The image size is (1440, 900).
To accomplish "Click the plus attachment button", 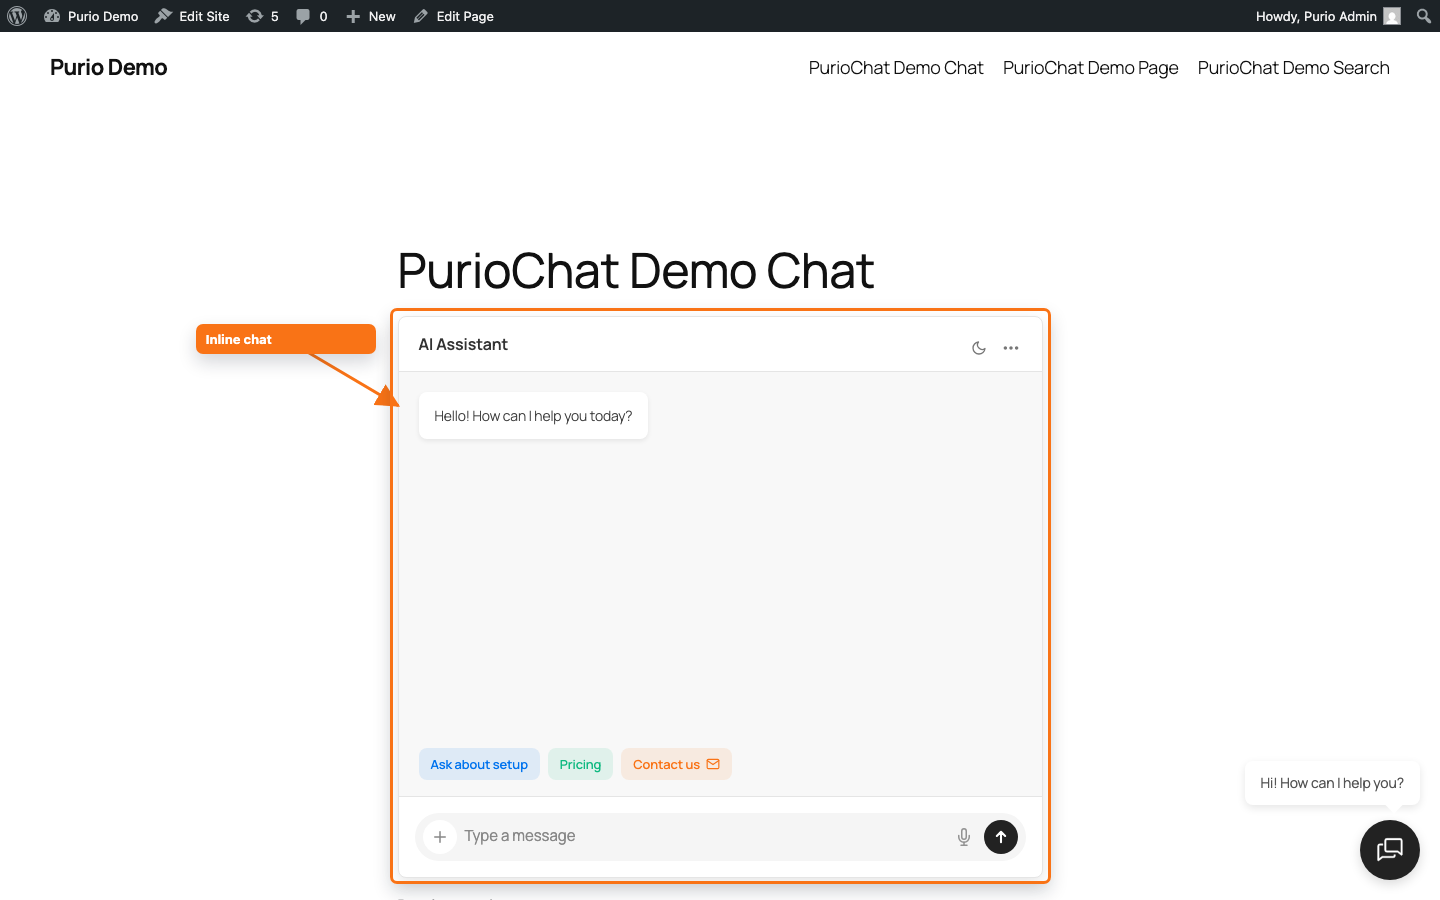I will pos(440,837).
